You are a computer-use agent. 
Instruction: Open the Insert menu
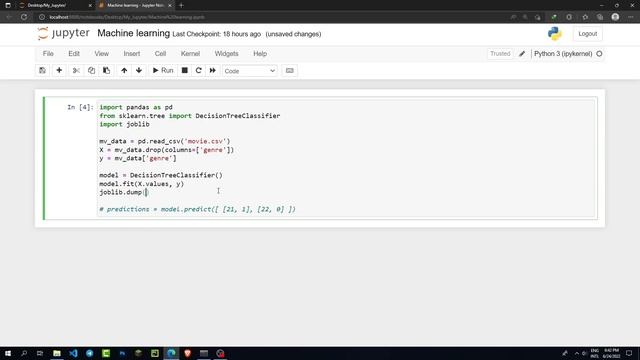click(132, 54)
